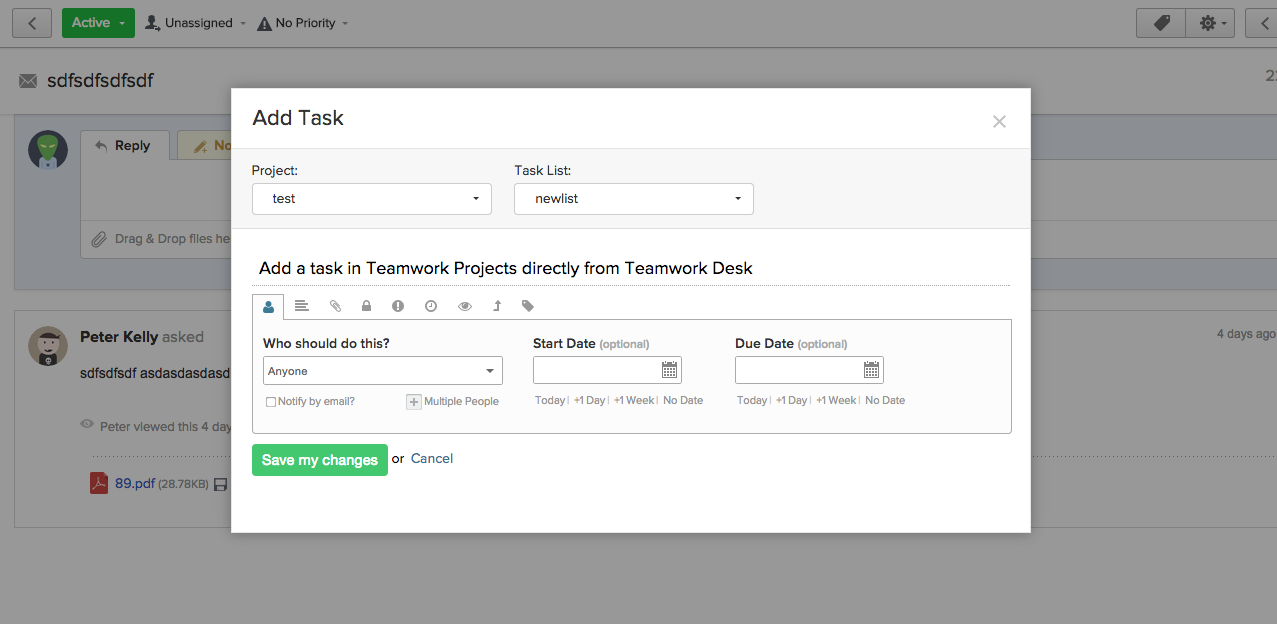Open the Active status dropdown
Image resolution: width=1277 pixels, height=624 pixels.
click(97, 22)
